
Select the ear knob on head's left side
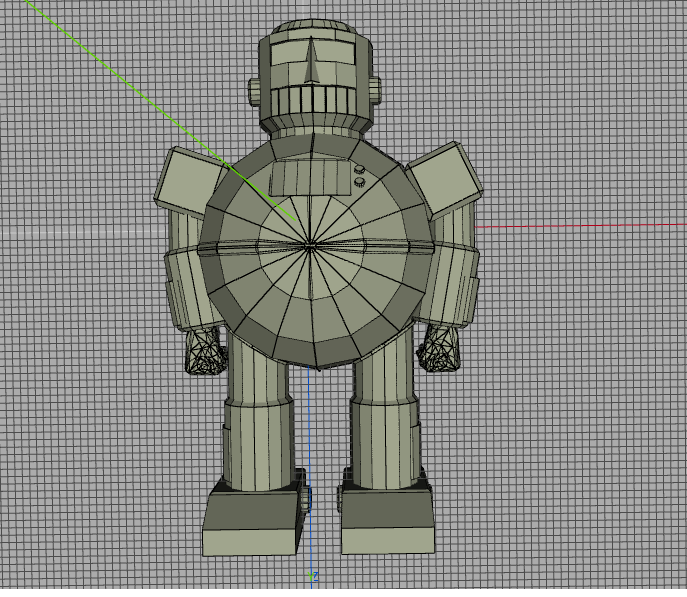[254, 92]
